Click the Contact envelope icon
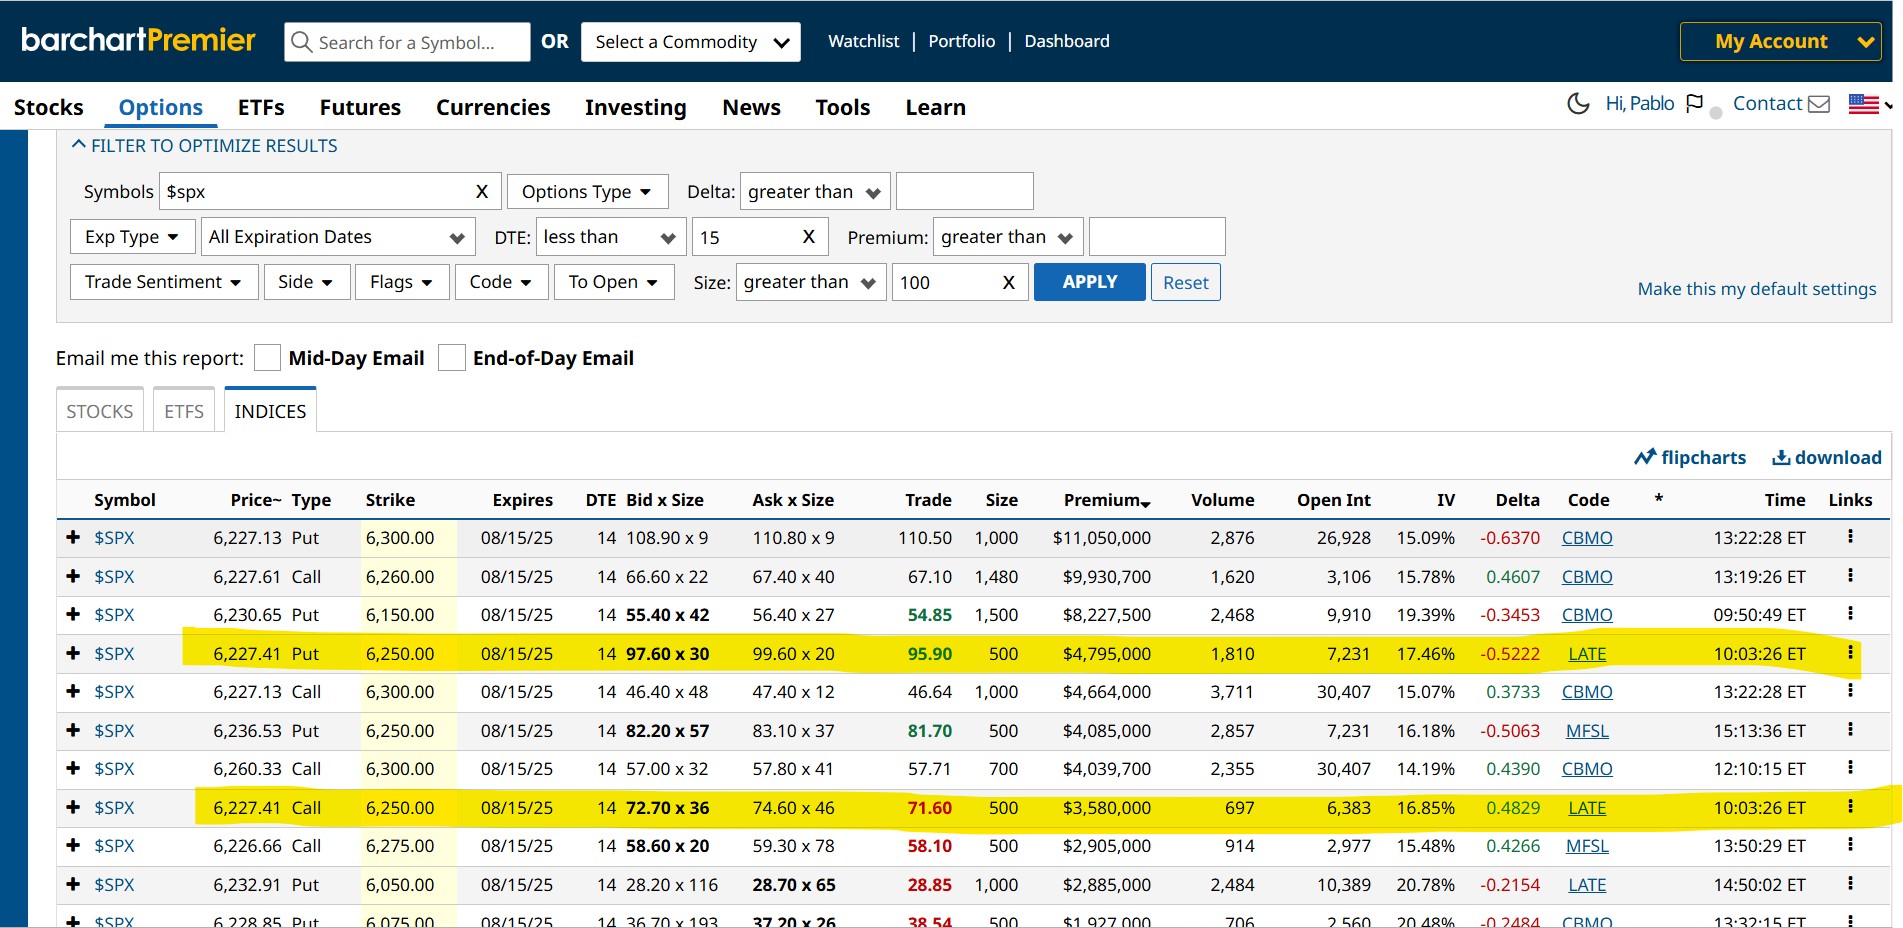Viewport: 1903px width, 928px height. pos(1819,104)
